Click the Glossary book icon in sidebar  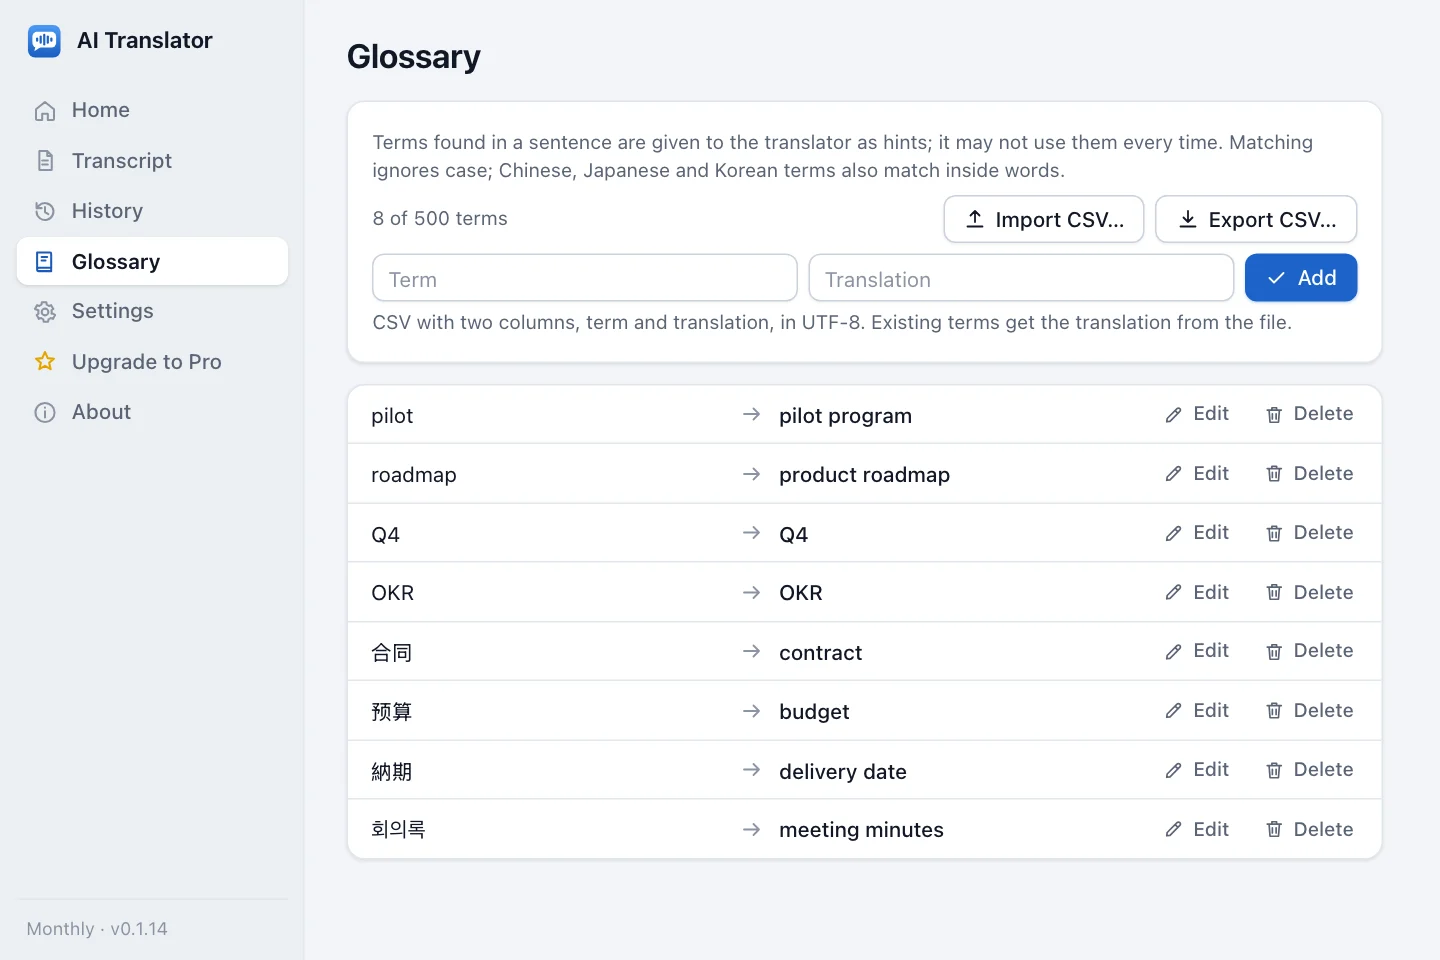pyautogui.click(x=45, y=262)
